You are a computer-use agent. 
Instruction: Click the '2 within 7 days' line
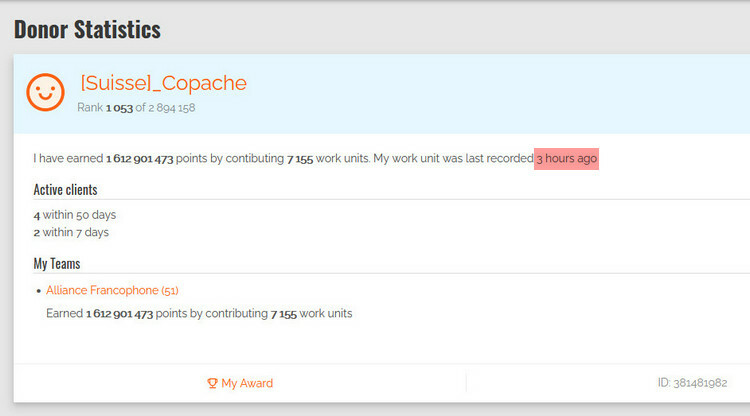pos(71,232)
